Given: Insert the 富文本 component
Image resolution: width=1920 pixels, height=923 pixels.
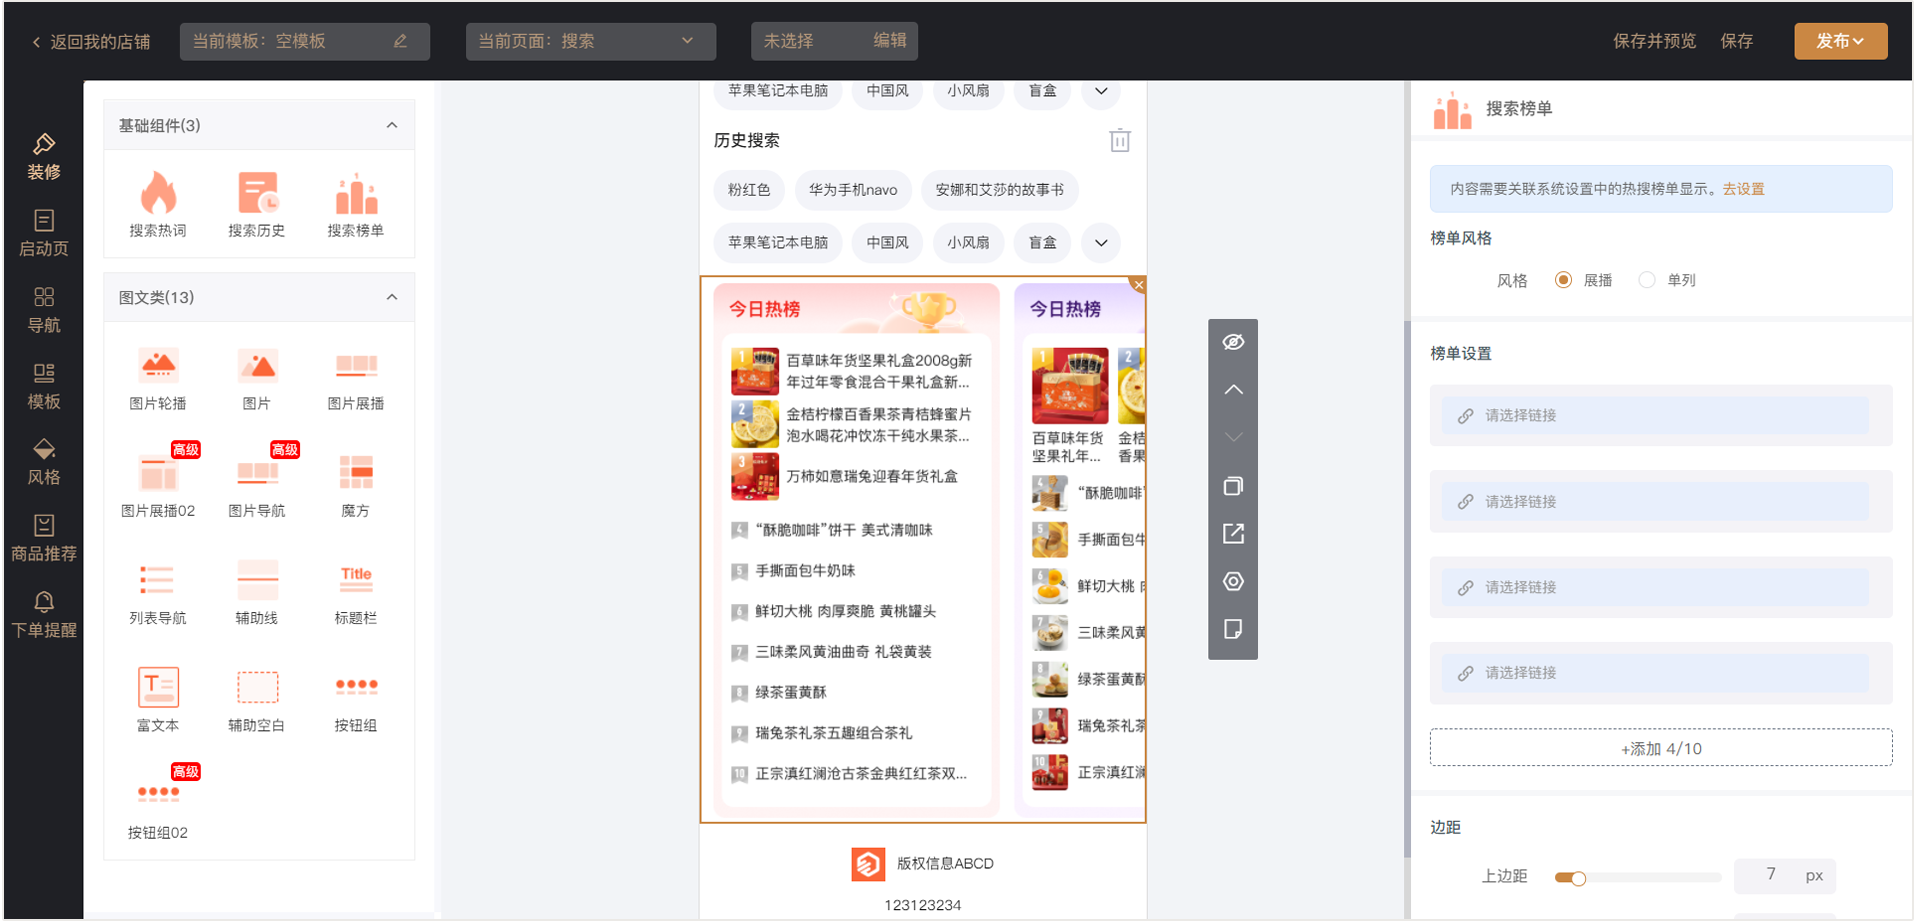Looking at the screenshot, I should point(157,688).
